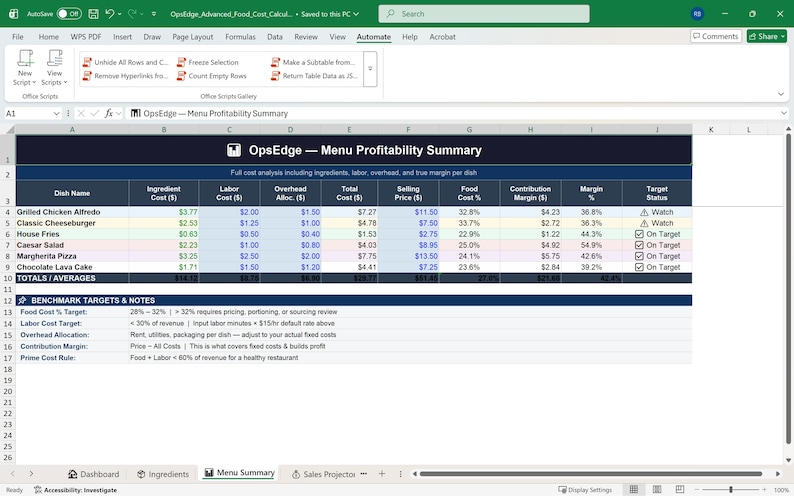Go to previous sheet tab arrow
Image resolution: width=794 pixels, height=496 pixels.
tap(13, 474)
